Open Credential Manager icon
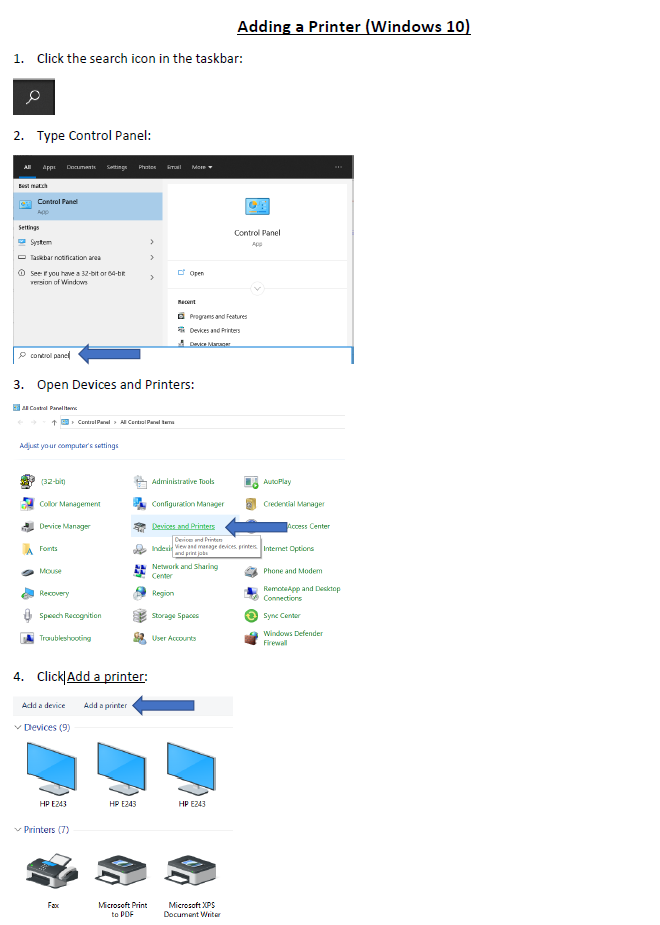This screenshot has width=660, height=925. [251, 504]
